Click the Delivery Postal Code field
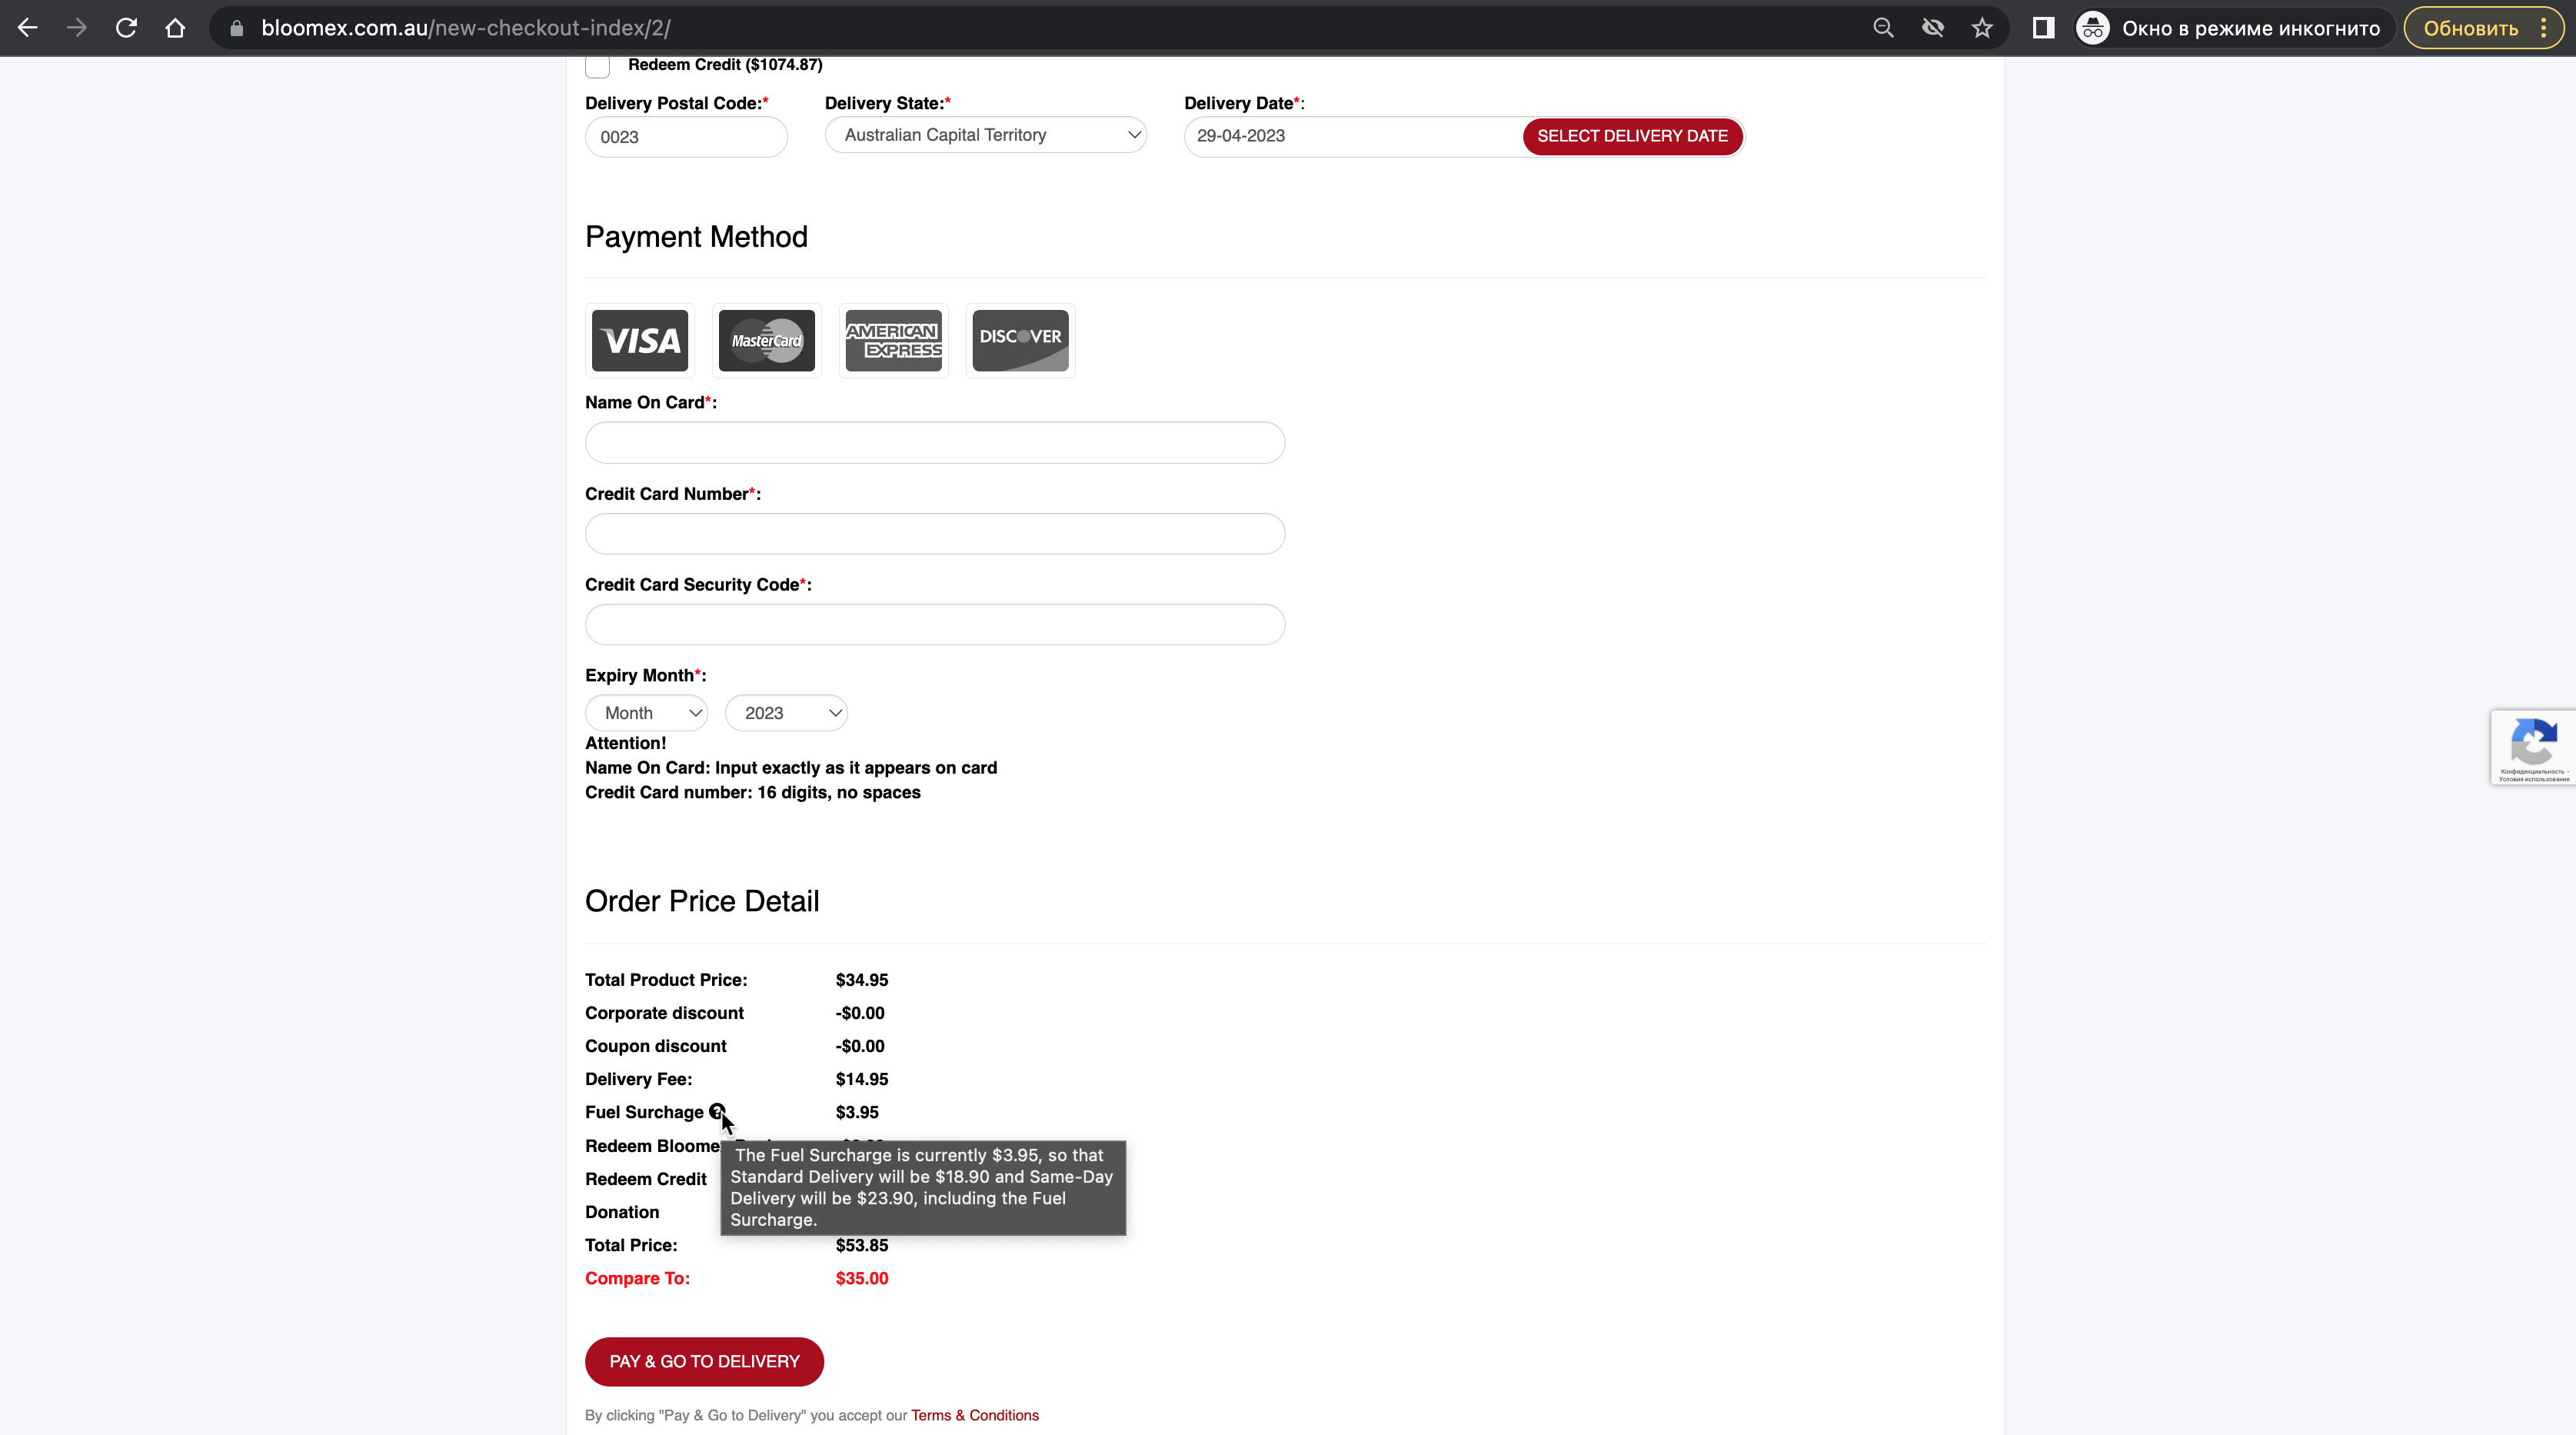2576x1435 pixels. (x=686, y=137)
